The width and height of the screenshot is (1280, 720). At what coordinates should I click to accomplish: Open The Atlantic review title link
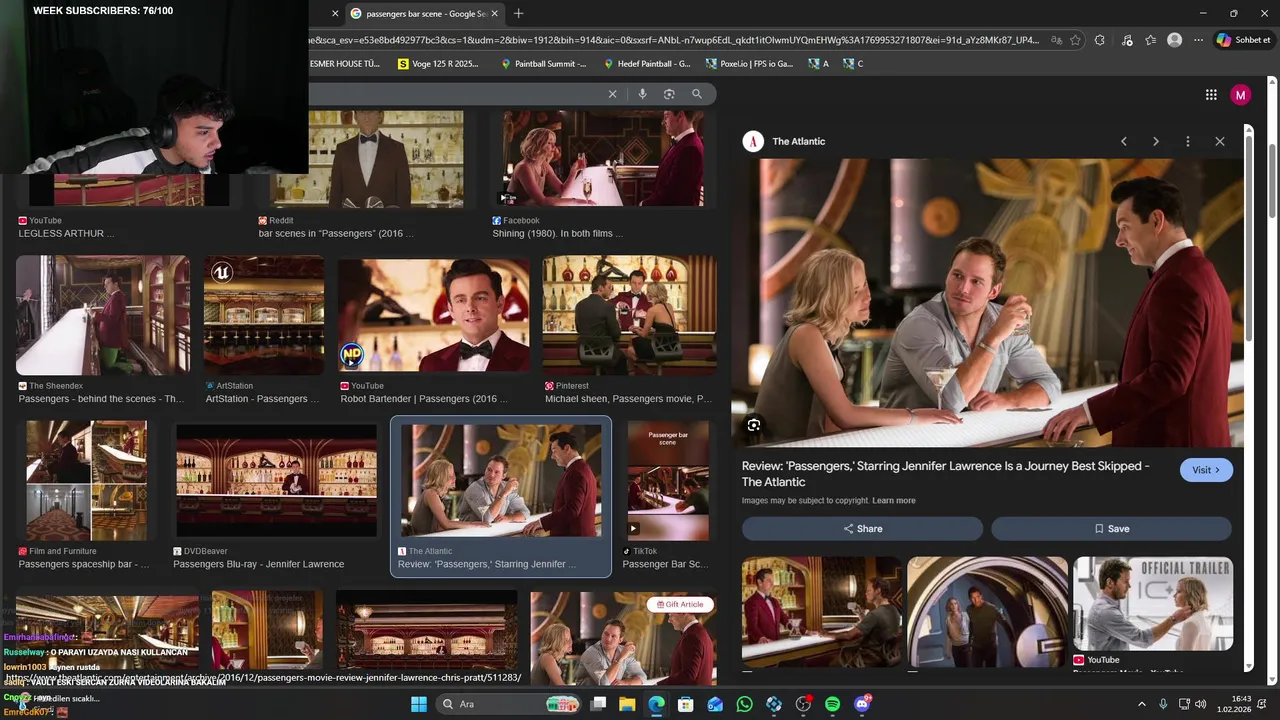[x=945, y=474]
